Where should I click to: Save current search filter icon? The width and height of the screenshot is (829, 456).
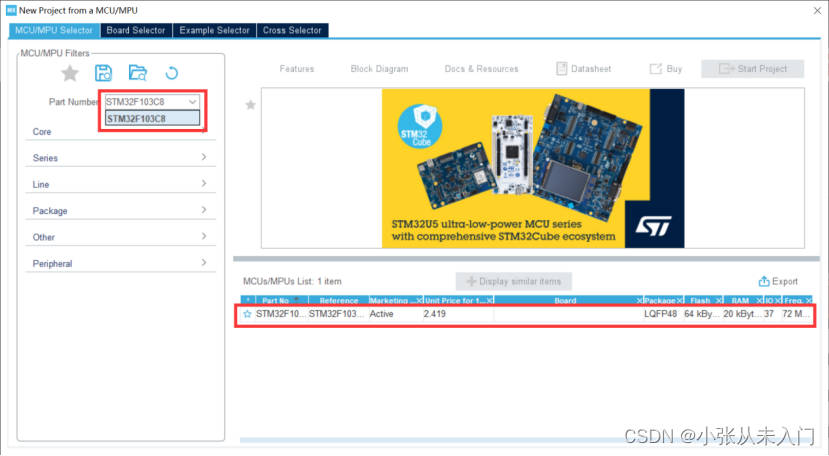click(104, 73)
